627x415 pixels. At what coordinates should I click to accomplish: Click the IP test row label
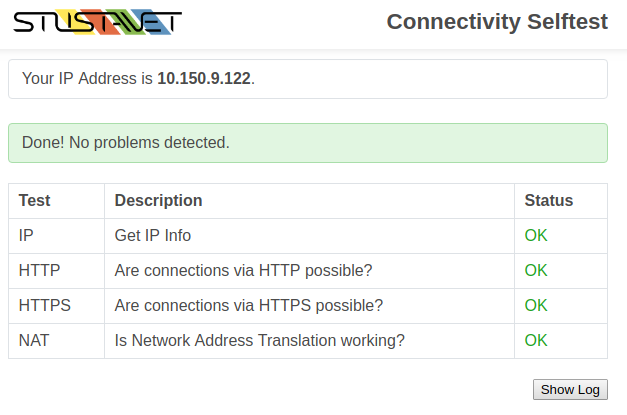[26, 235]
